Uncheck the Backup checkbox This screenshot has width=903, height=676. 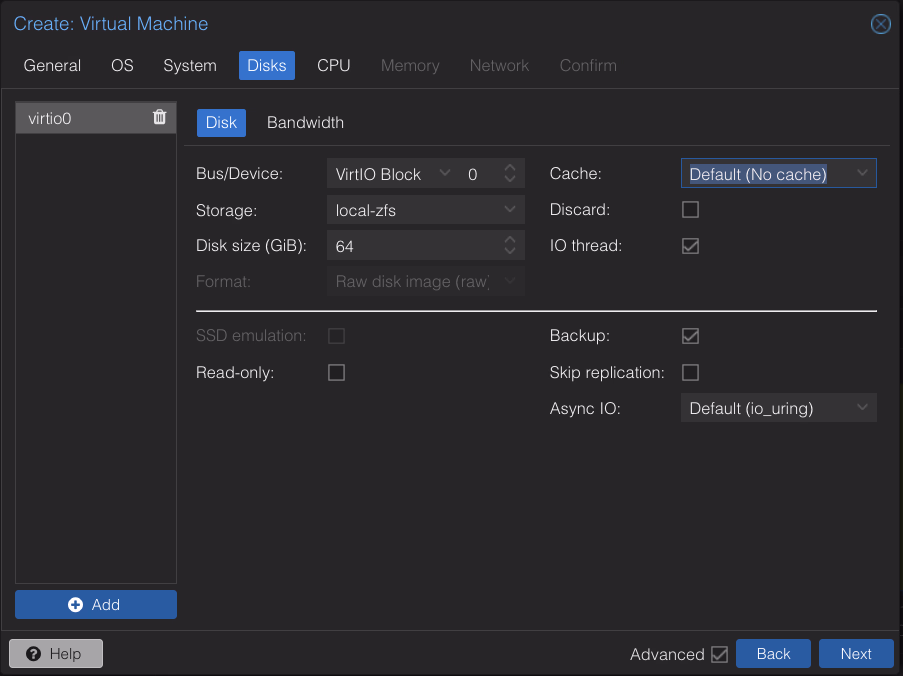690,336
